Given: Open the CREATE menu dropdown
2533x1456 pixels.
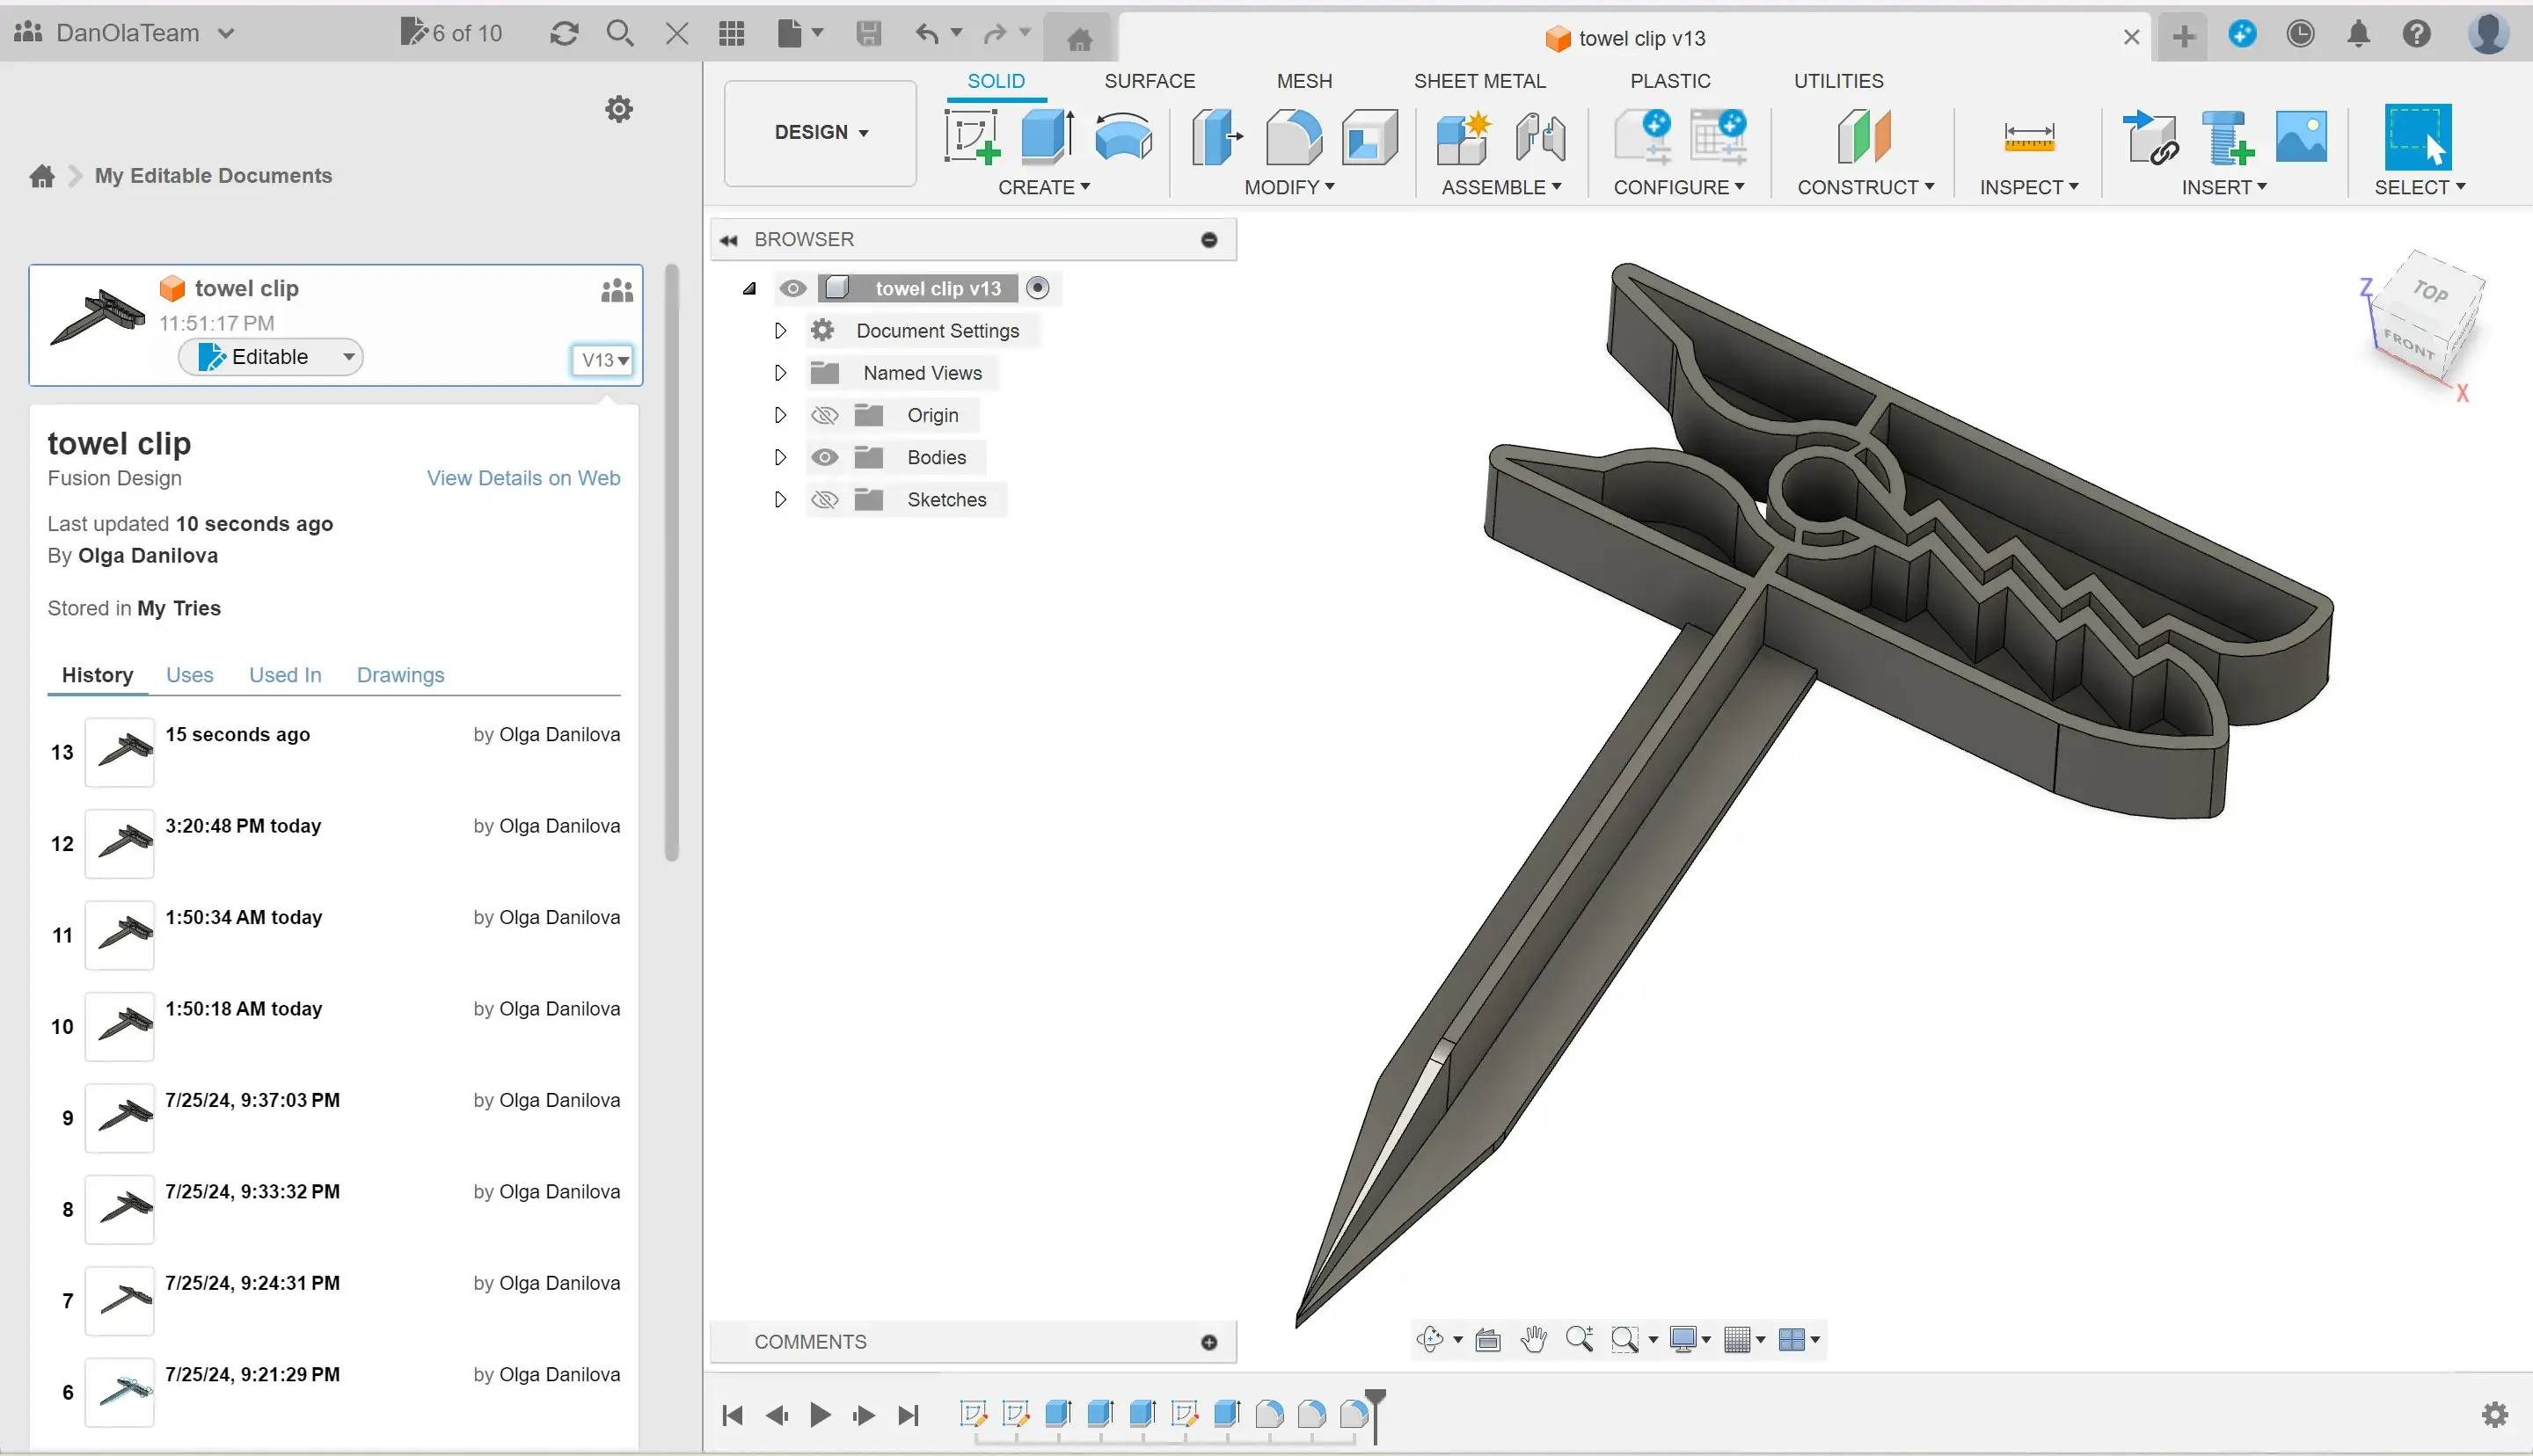Looking at the screenshot, I should pos(1044,187).
